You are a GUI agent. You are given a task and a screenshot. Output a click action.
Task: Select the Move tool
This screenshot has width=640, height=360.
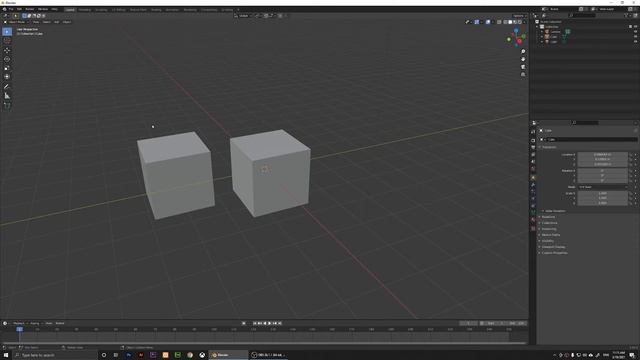click(x=7, y=50)
